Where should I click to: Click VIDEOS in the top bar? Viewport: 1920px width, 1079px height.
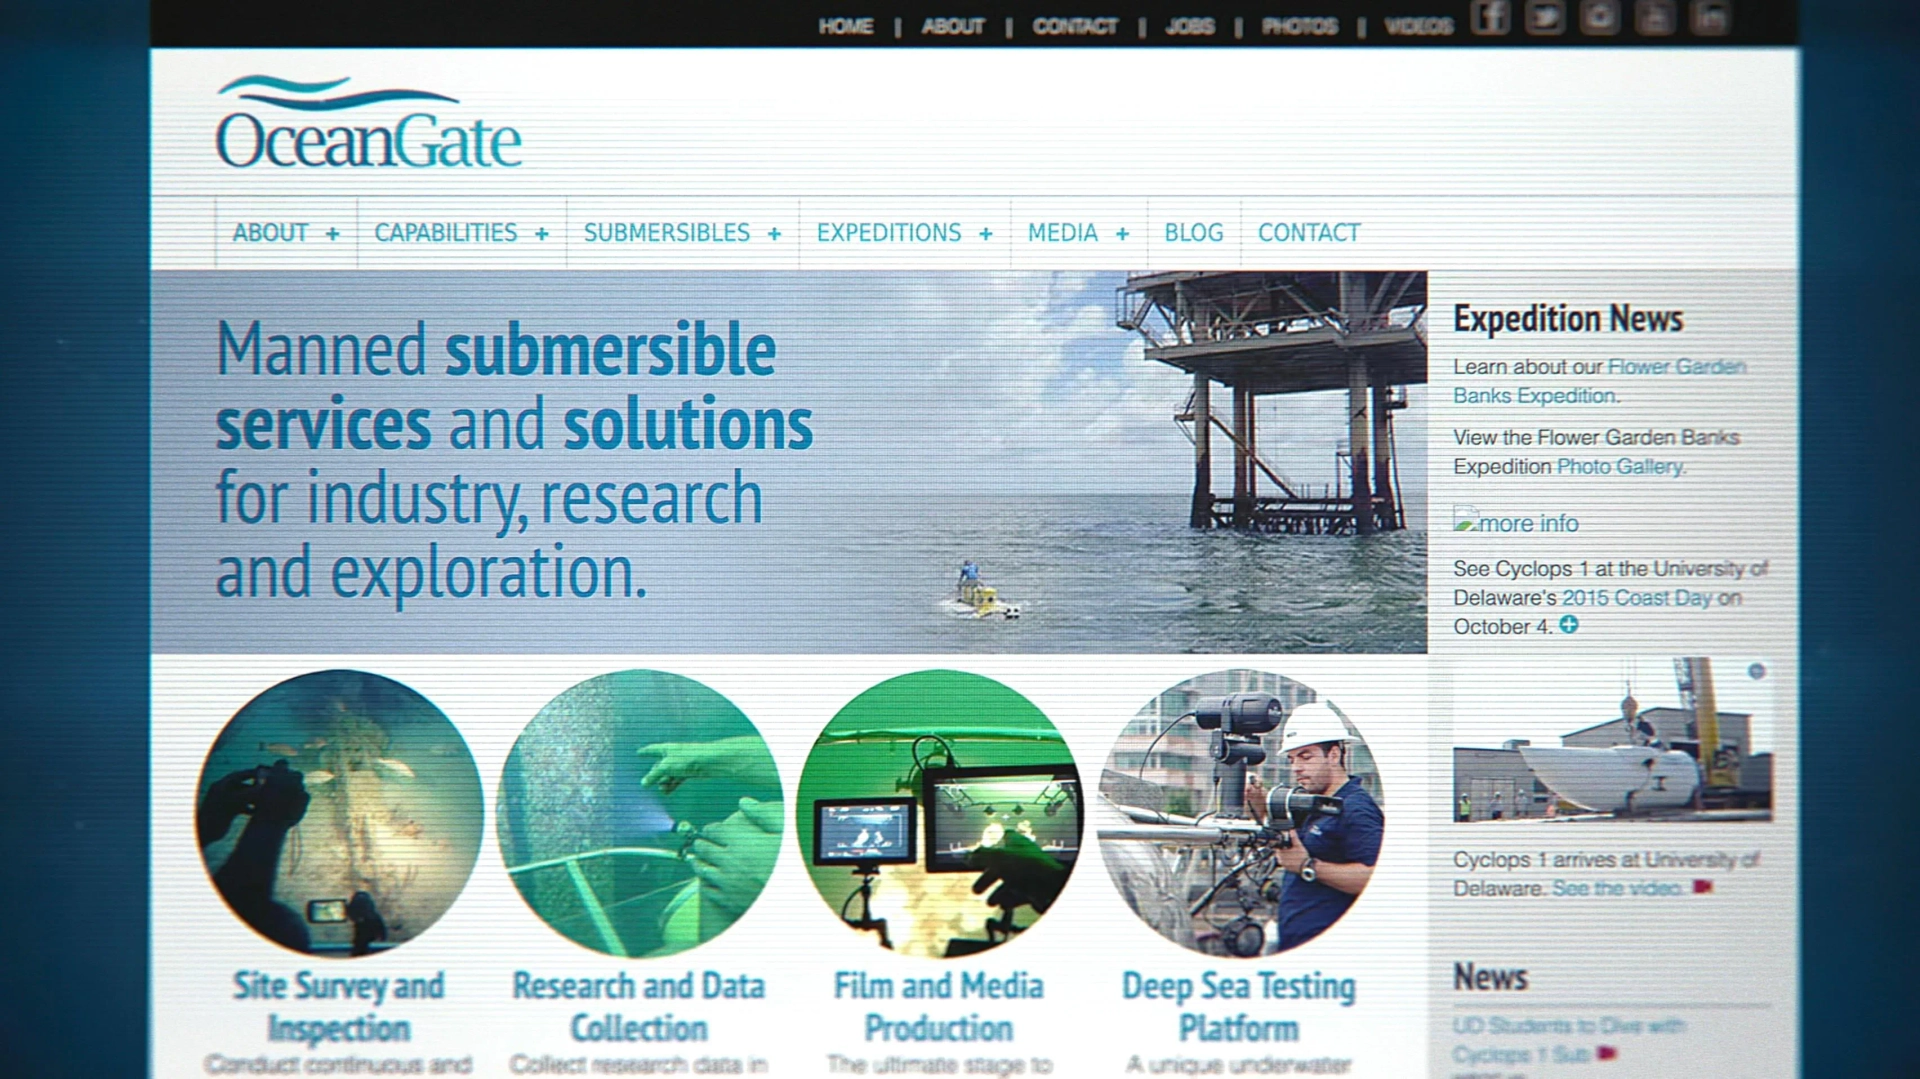1418,26
